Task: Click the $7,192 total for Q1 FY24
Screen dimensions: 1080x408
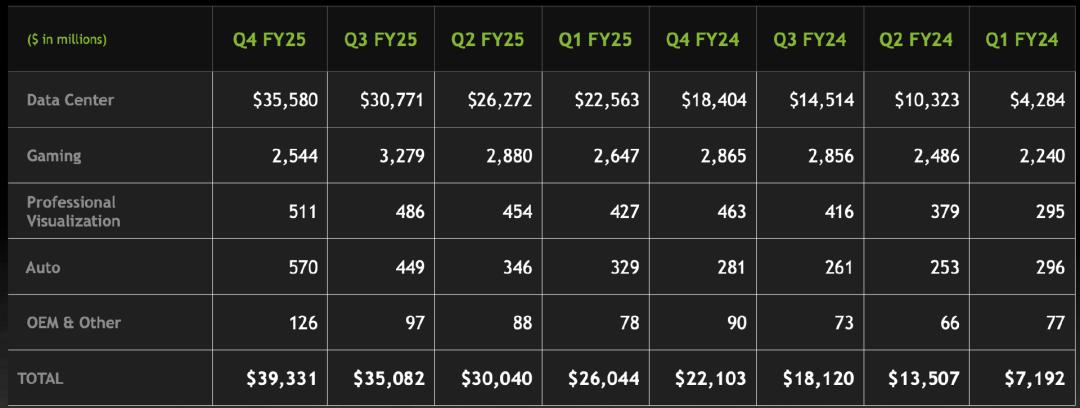Action: tap(1033, 379)
